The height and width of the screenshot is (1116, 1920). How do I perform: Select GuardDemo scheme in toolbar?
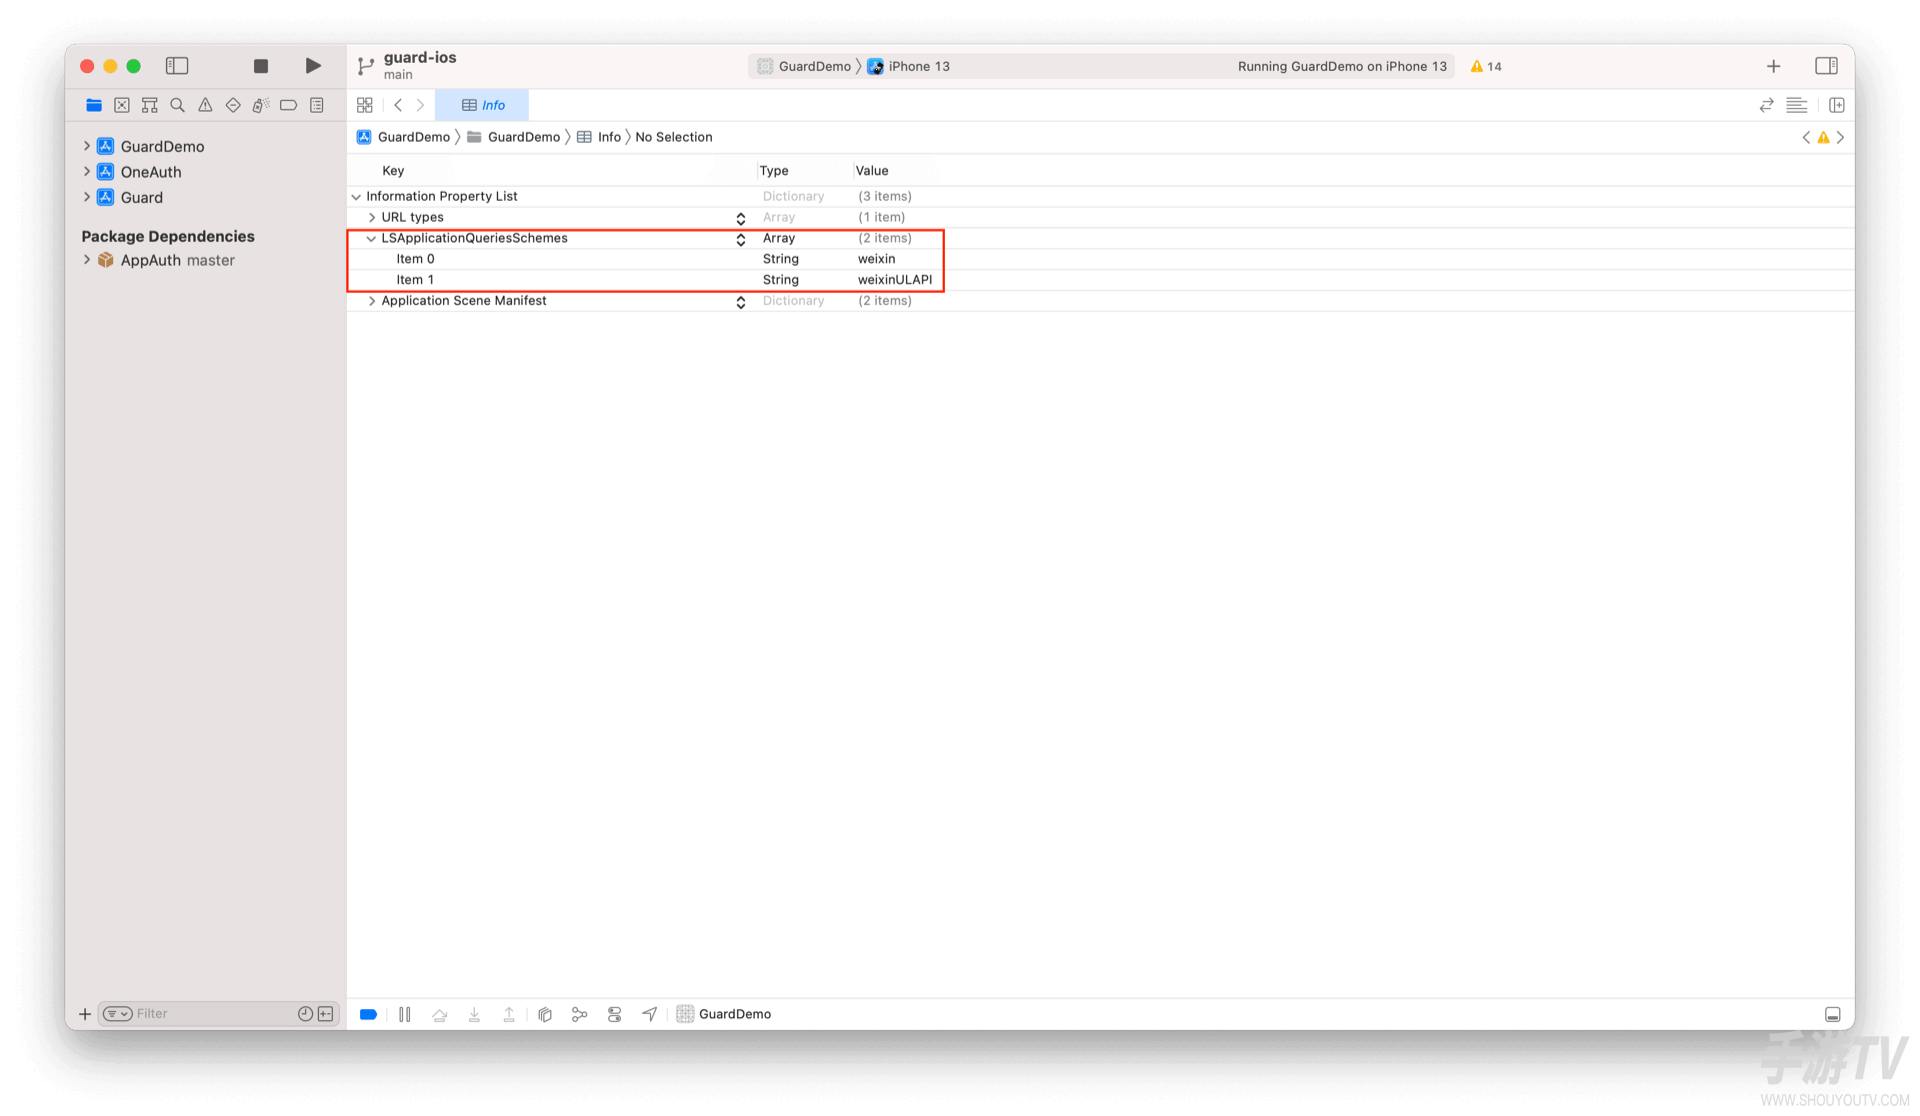pos(804,66)
